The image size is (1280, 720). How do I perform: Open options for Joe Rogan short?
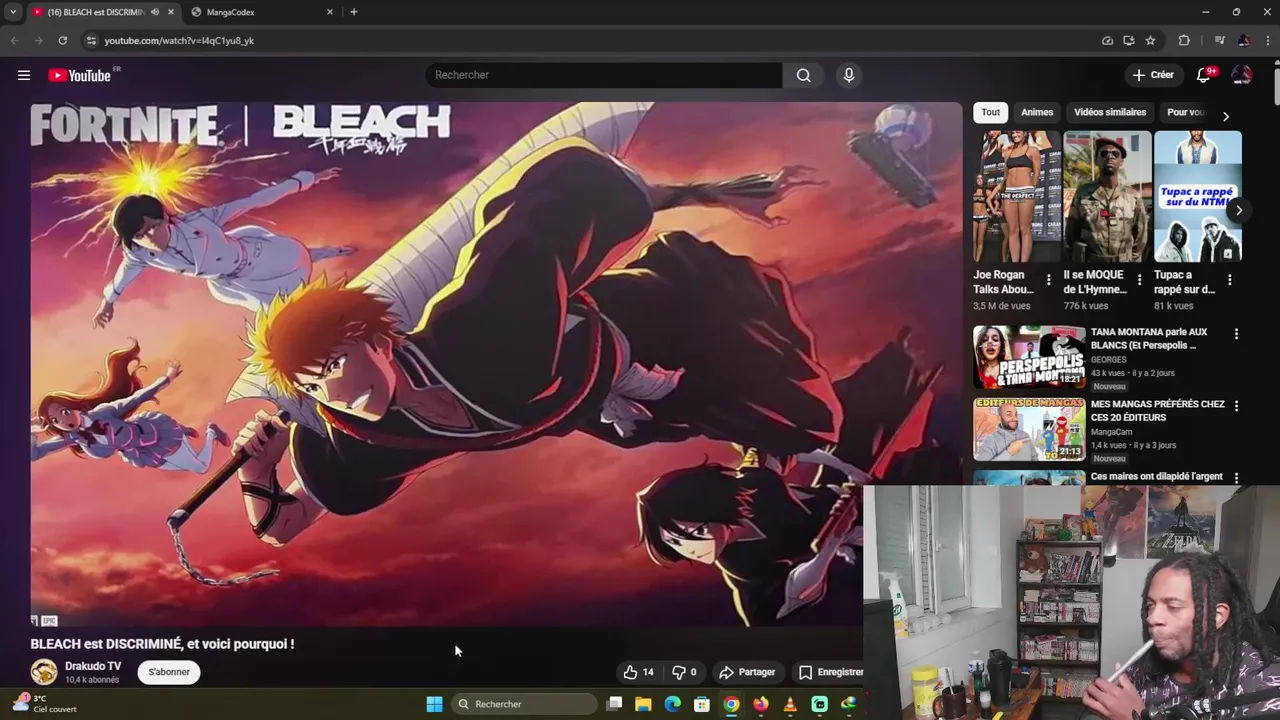click(1048, 280)
